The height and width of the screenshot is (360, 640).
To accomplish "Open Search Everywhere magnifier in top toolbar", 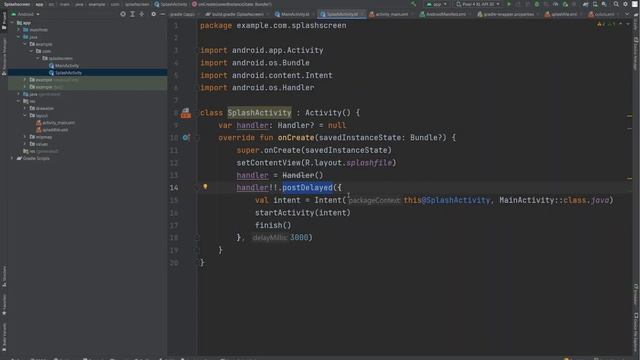I will tap(616, 4).
